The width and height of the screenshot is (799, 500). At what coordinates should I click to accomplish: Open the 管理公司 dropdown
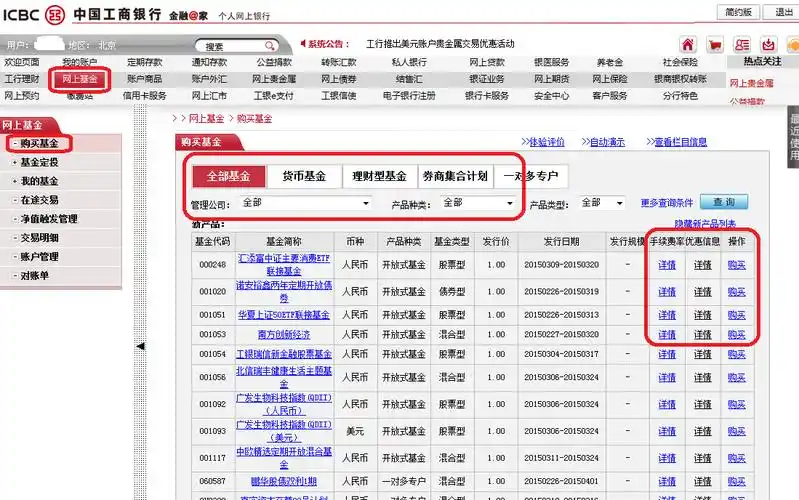(305, 203)
